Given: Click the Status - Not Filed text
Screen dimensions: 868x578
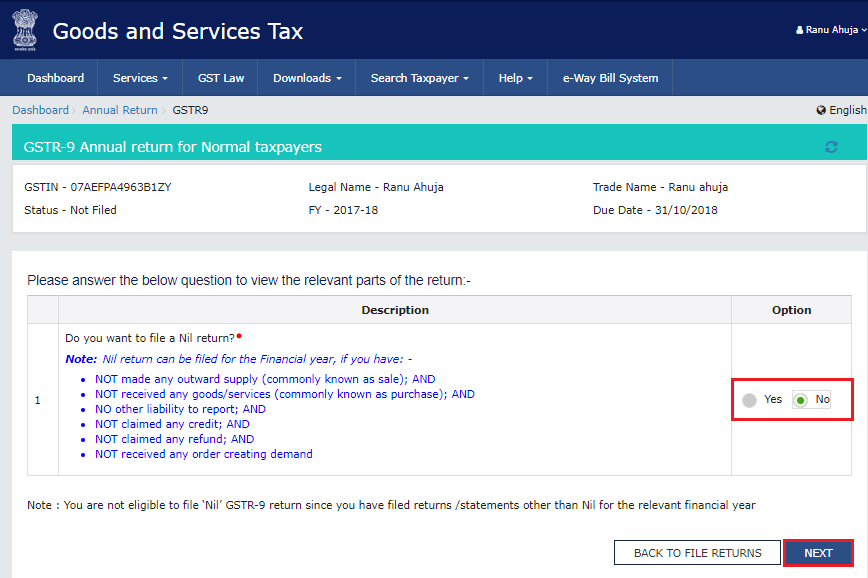Looking at the screenshot, I should [70, 210].
